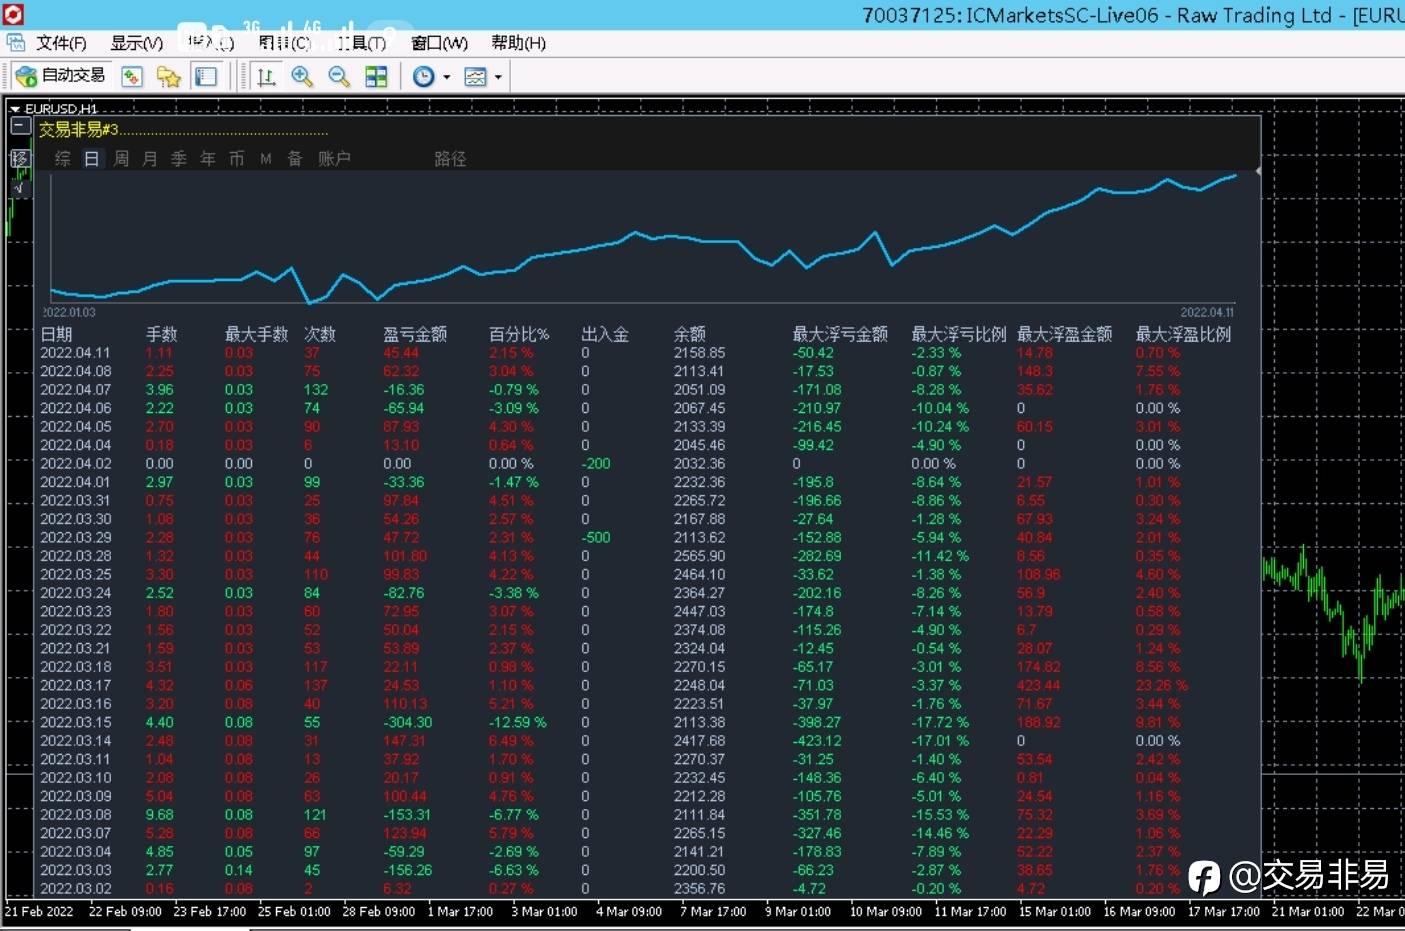Select the 账户 account tab

point(334,158)
